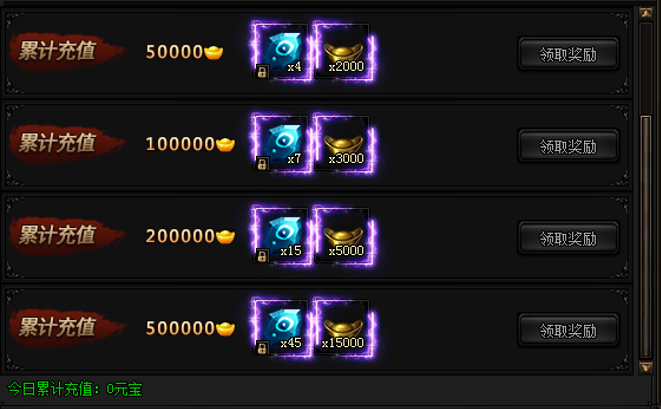This screenshot has height=409, width=661.
Task: Select the gold ingot x15000 reward
Action: 344,327
